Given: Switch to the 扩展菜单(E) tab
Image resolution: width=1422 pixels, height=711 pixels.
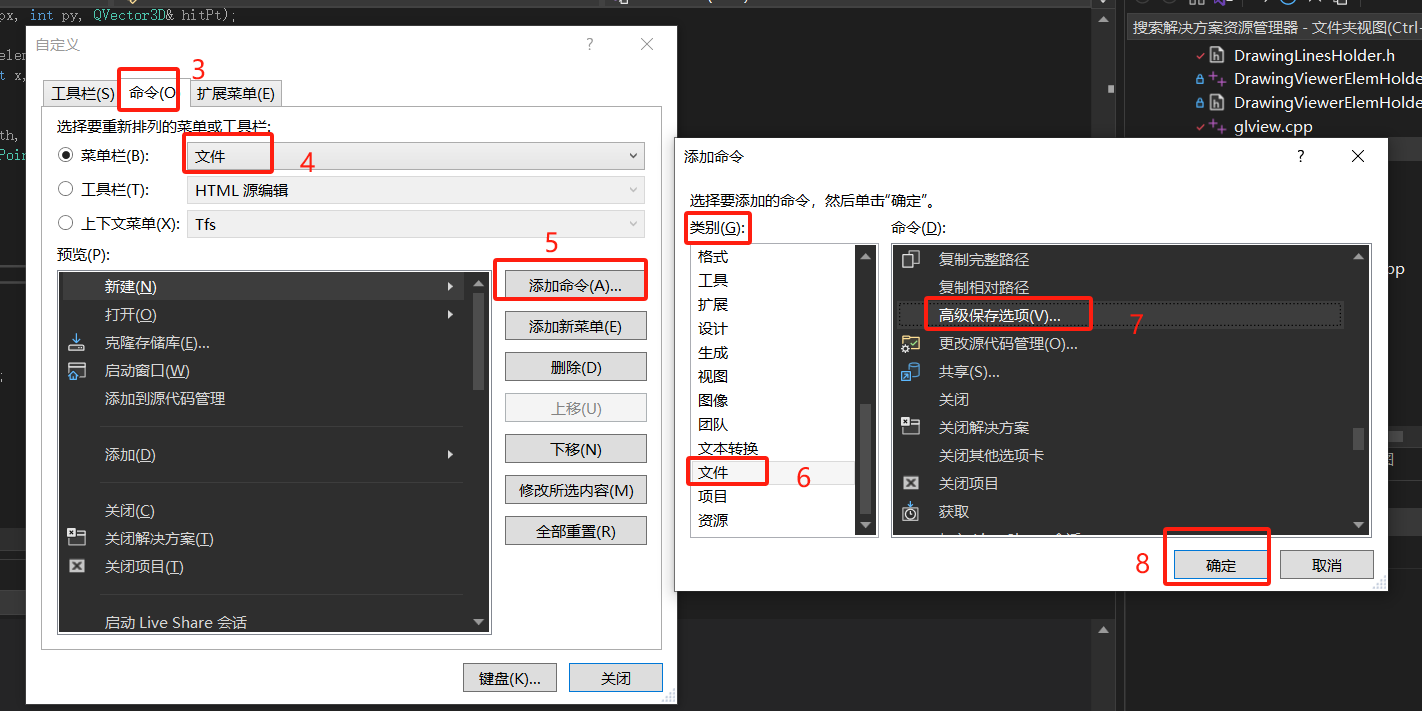Looking at the screenshot, I should 236,94.
